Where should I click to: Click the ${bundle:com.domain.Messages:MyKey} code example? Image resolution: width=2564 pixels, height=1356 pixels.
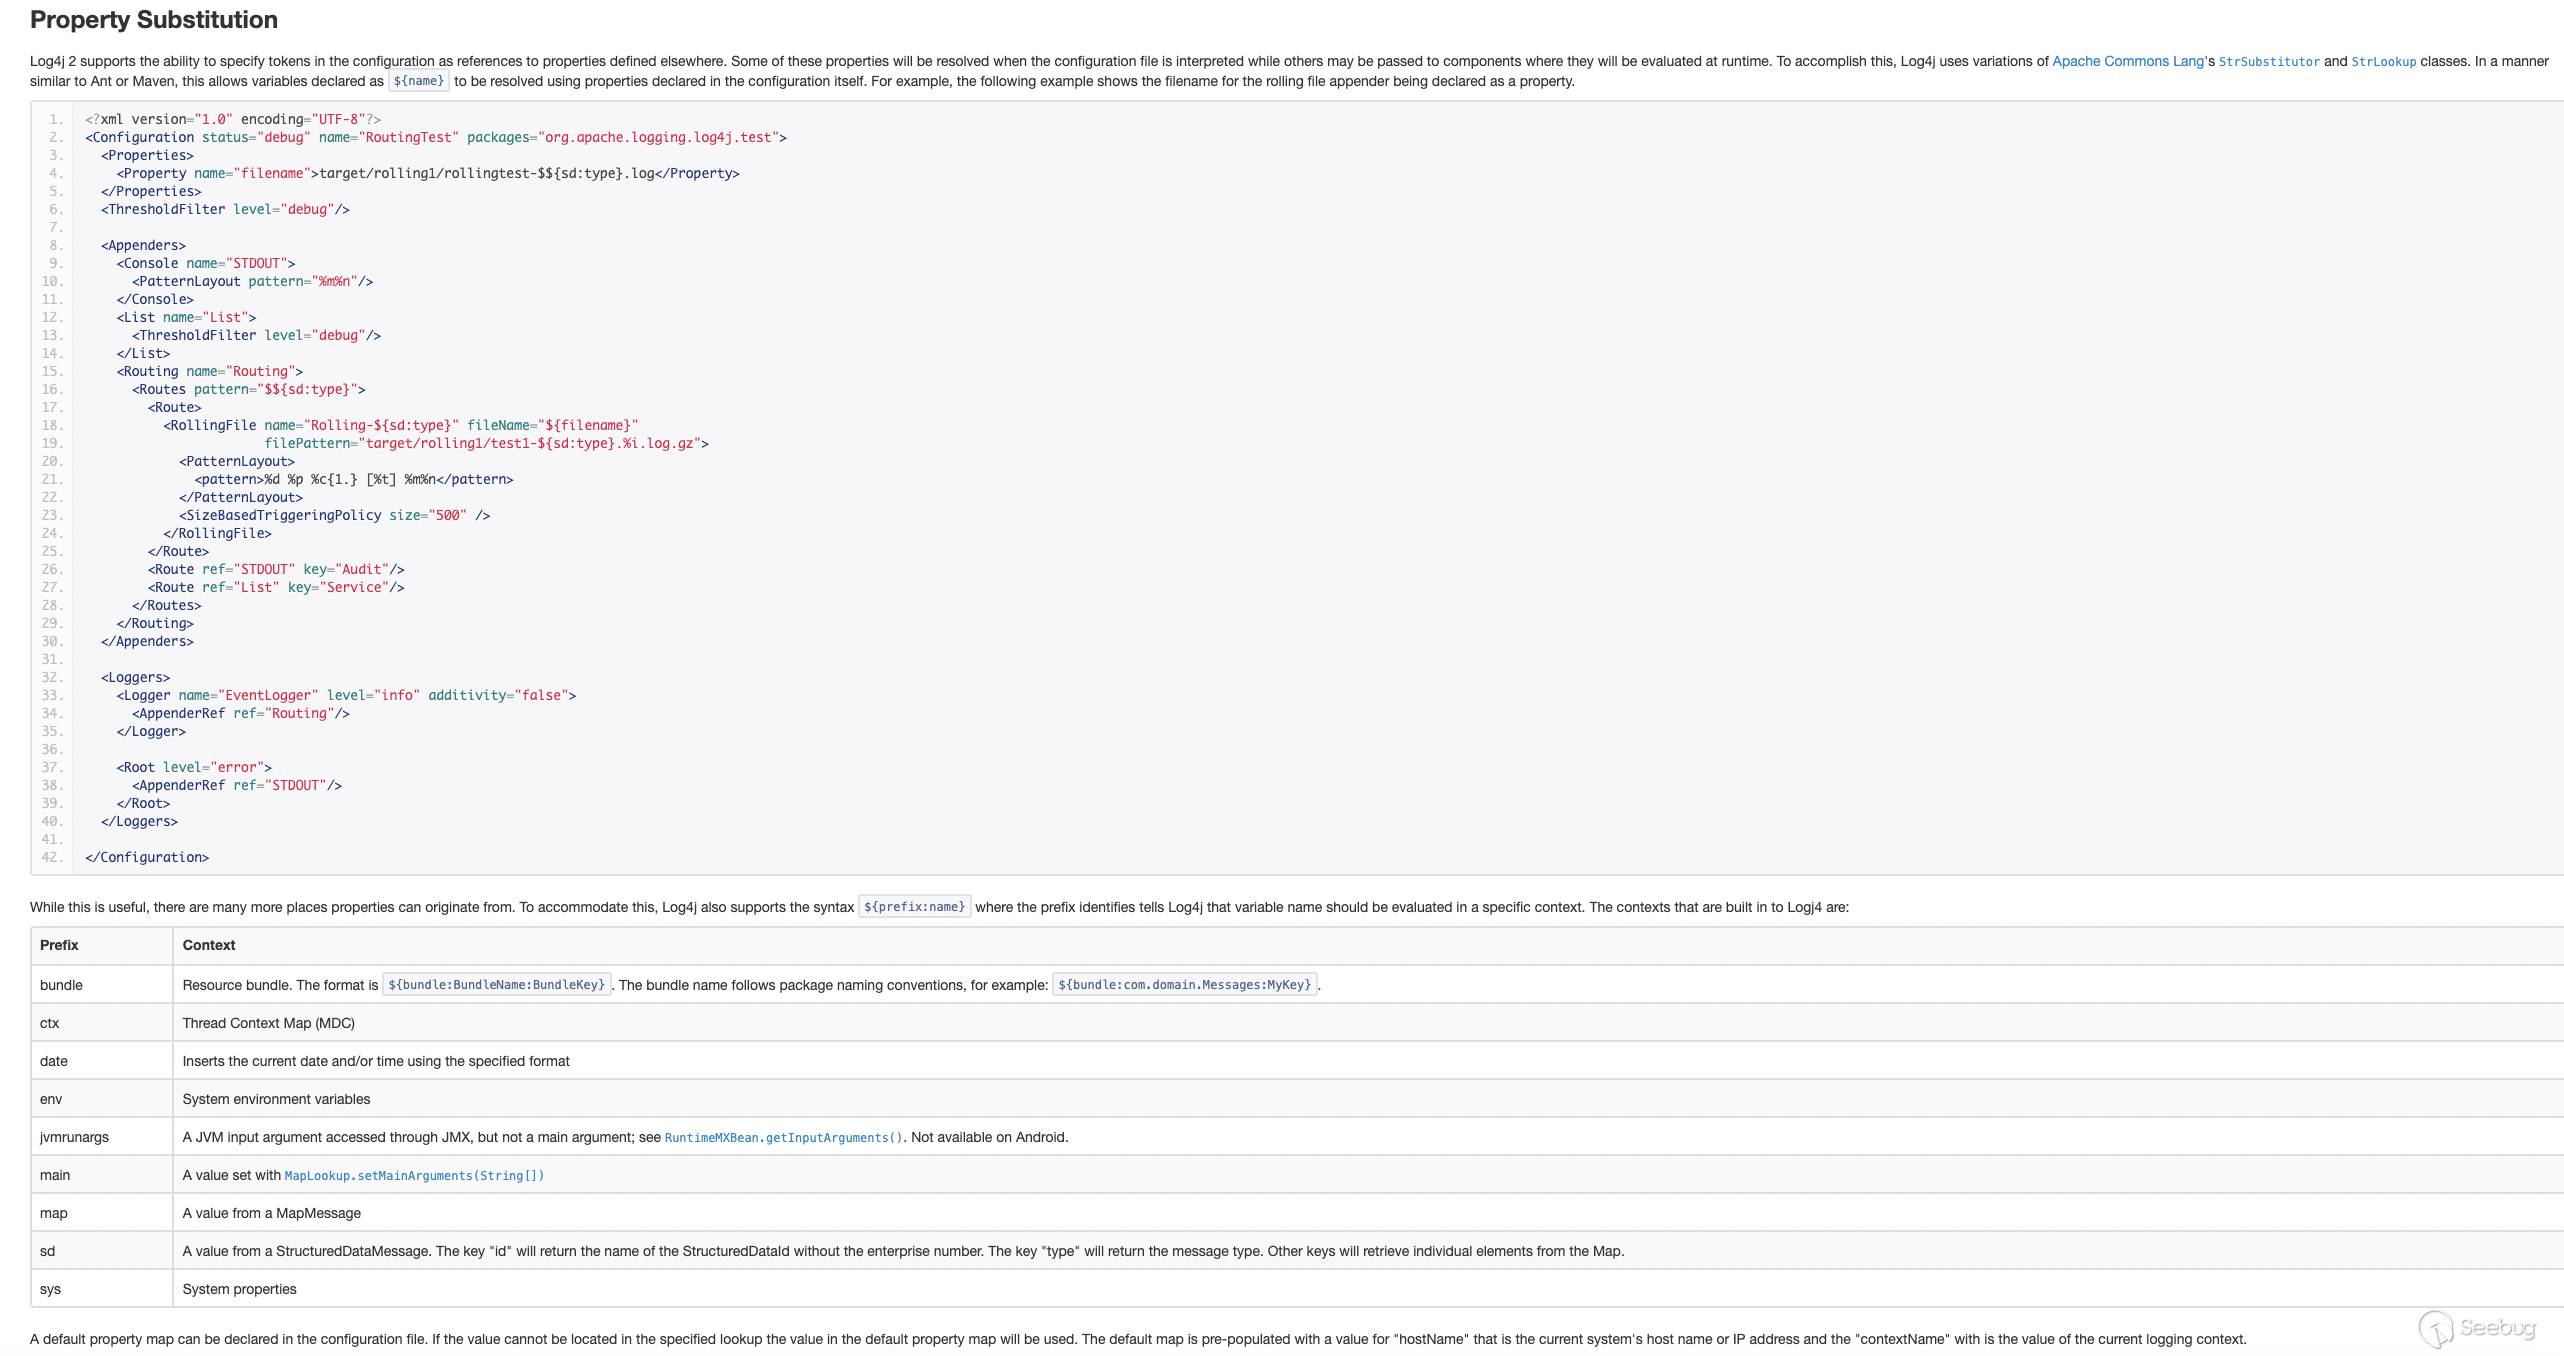click(1184, 985)
